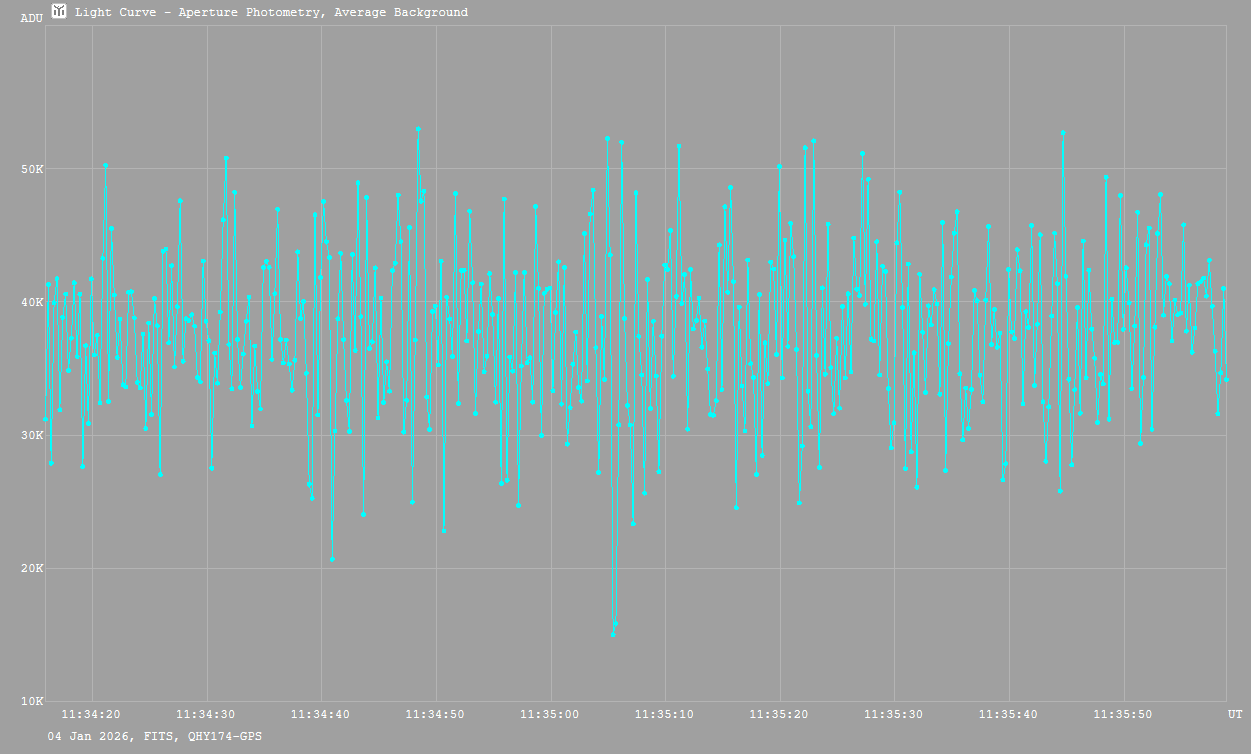Select the 11:35:10 time tick label

pos(665,714)
